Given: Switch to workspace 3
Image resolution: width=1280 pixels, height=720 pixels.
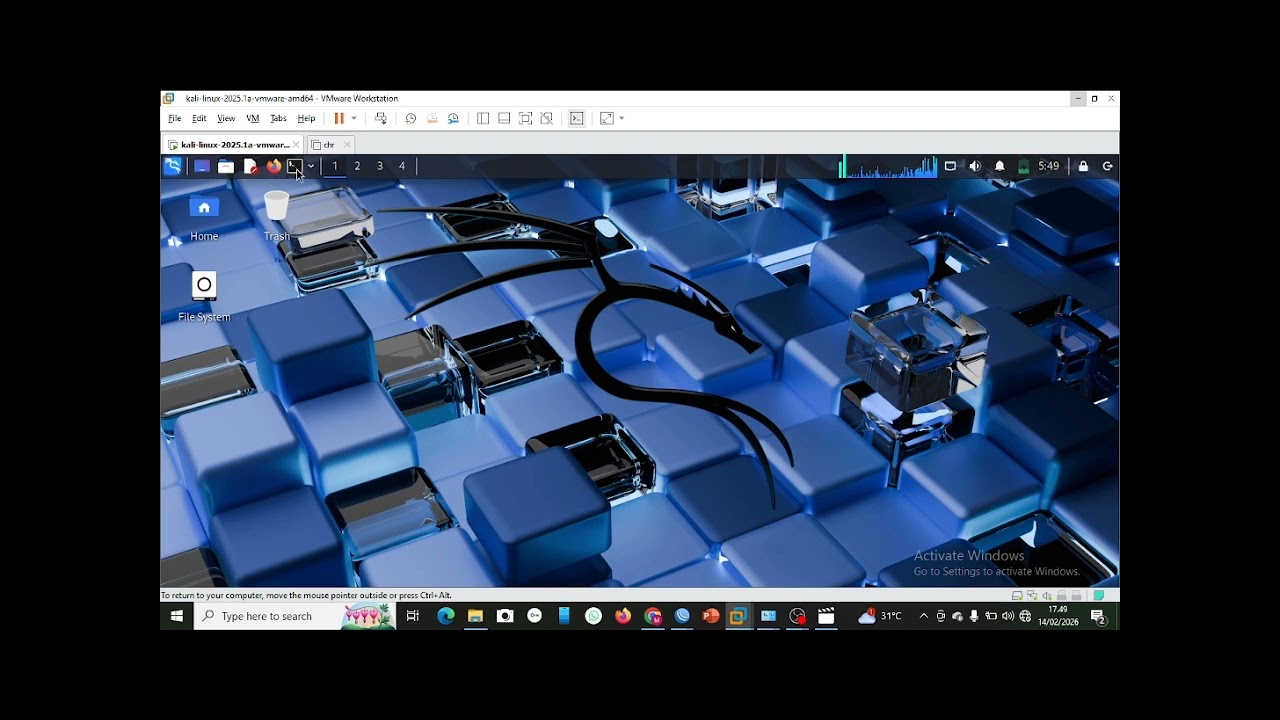Looking at the screenshot, I should tap(380, 166).
